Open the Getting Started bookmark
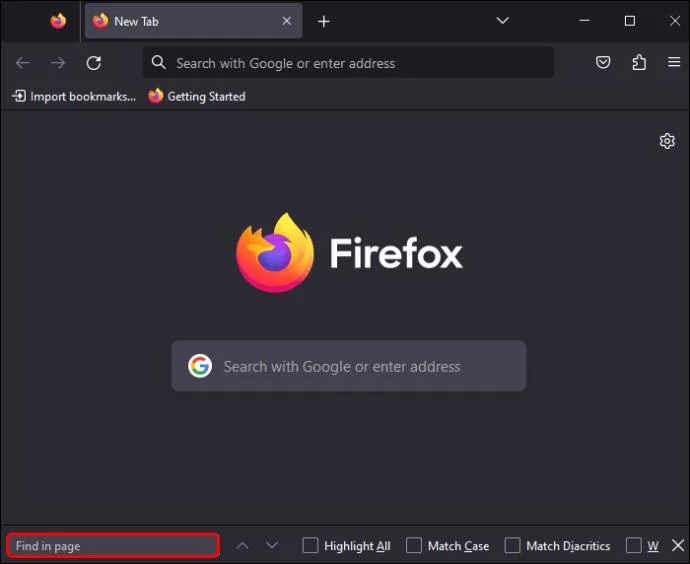The height and width of the screenshot is (564, 690). (x=197, y=96)
